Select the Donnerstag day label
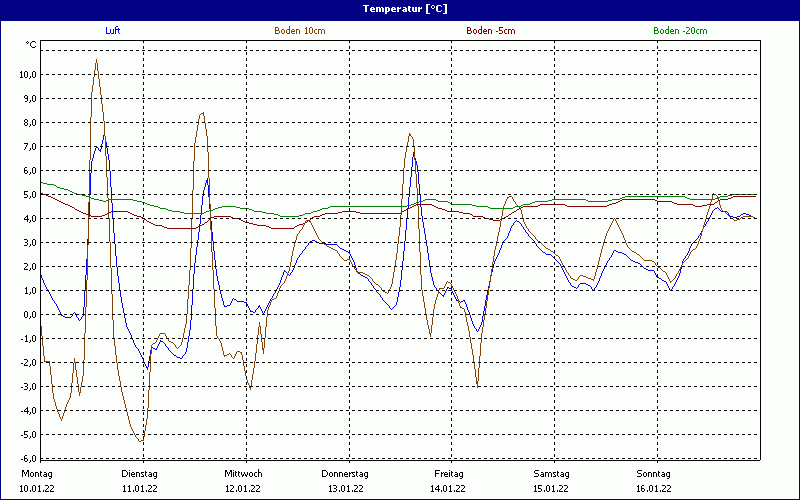 pos(345,473)
